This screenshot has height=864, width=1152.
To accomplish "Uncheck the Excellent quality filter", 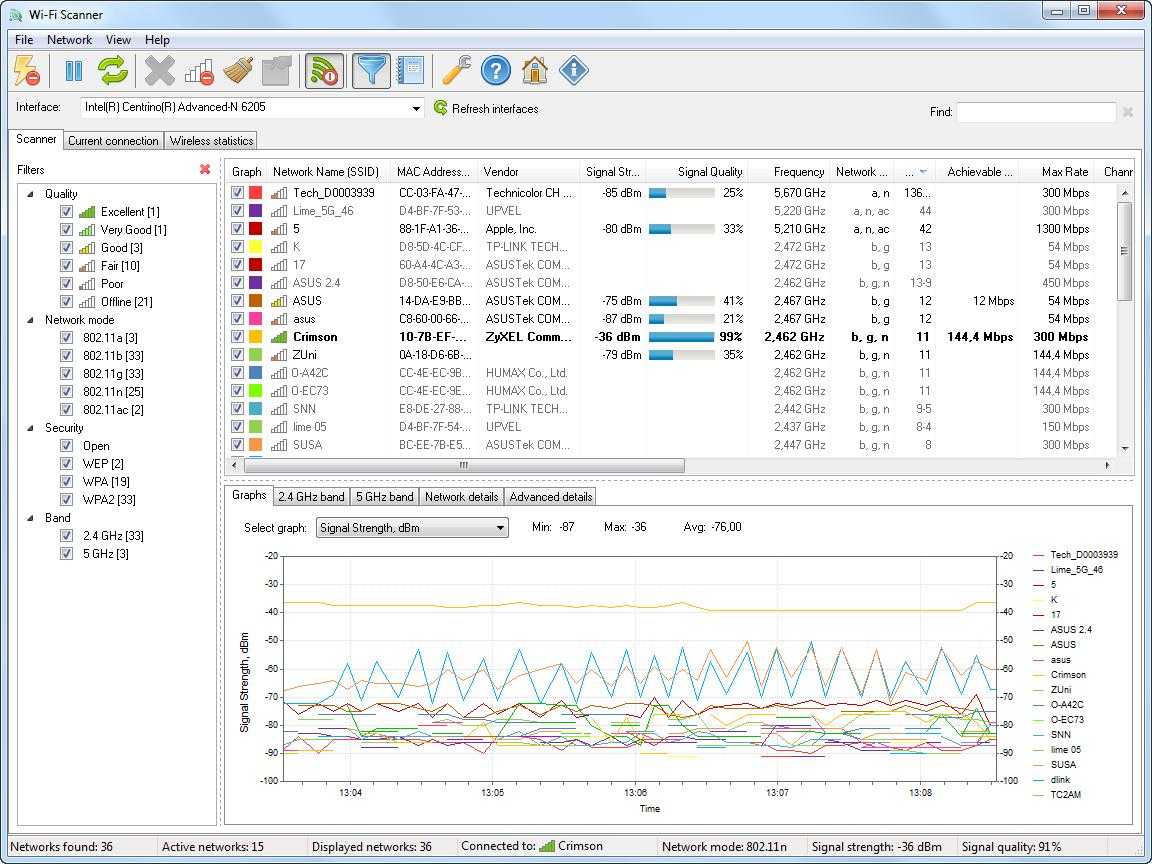I will 66,212.
